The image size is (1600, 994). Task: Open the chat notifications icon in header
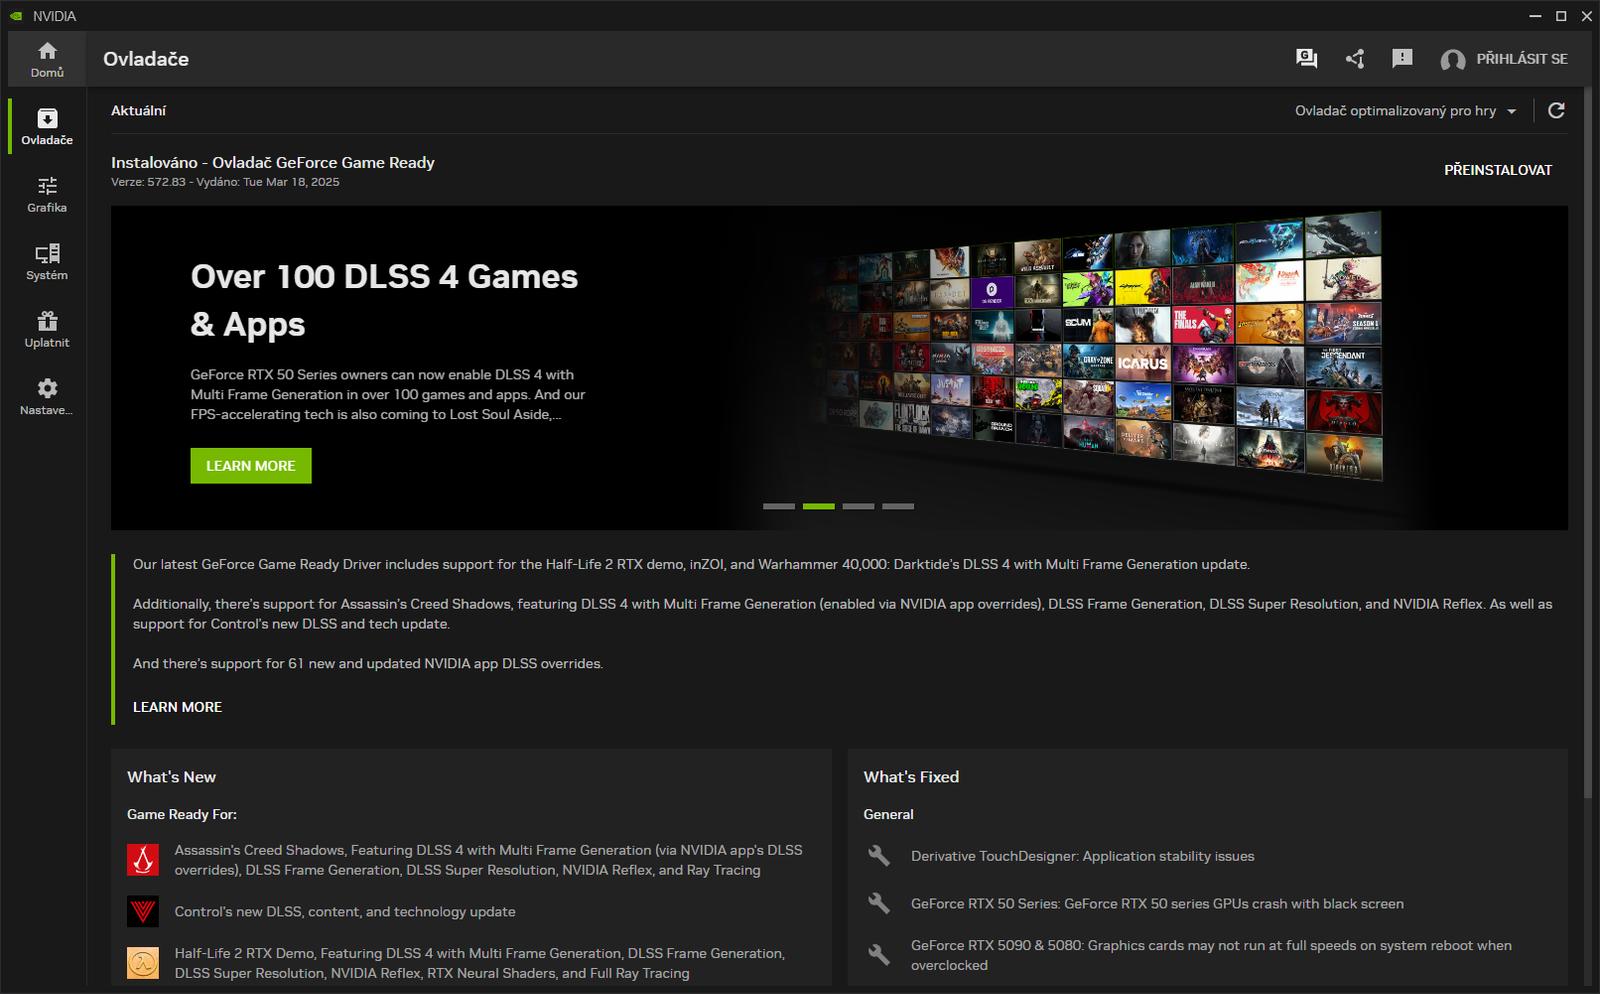pos(1306,59)
